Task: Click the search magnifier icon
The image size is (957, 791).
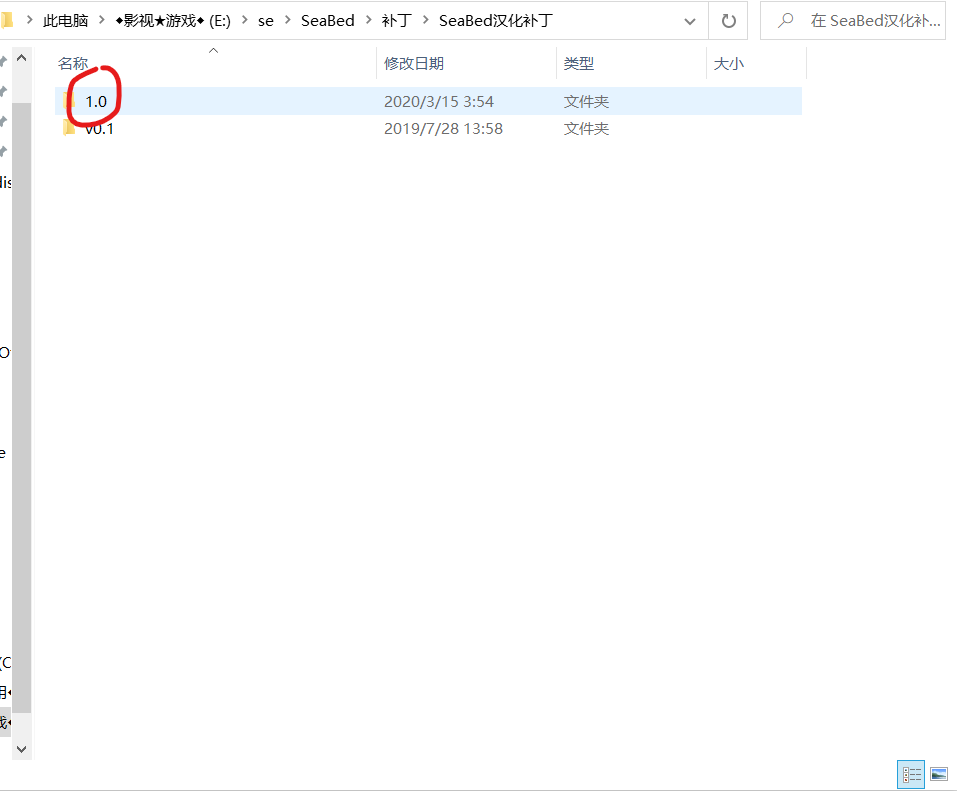Action: point(787,21)
